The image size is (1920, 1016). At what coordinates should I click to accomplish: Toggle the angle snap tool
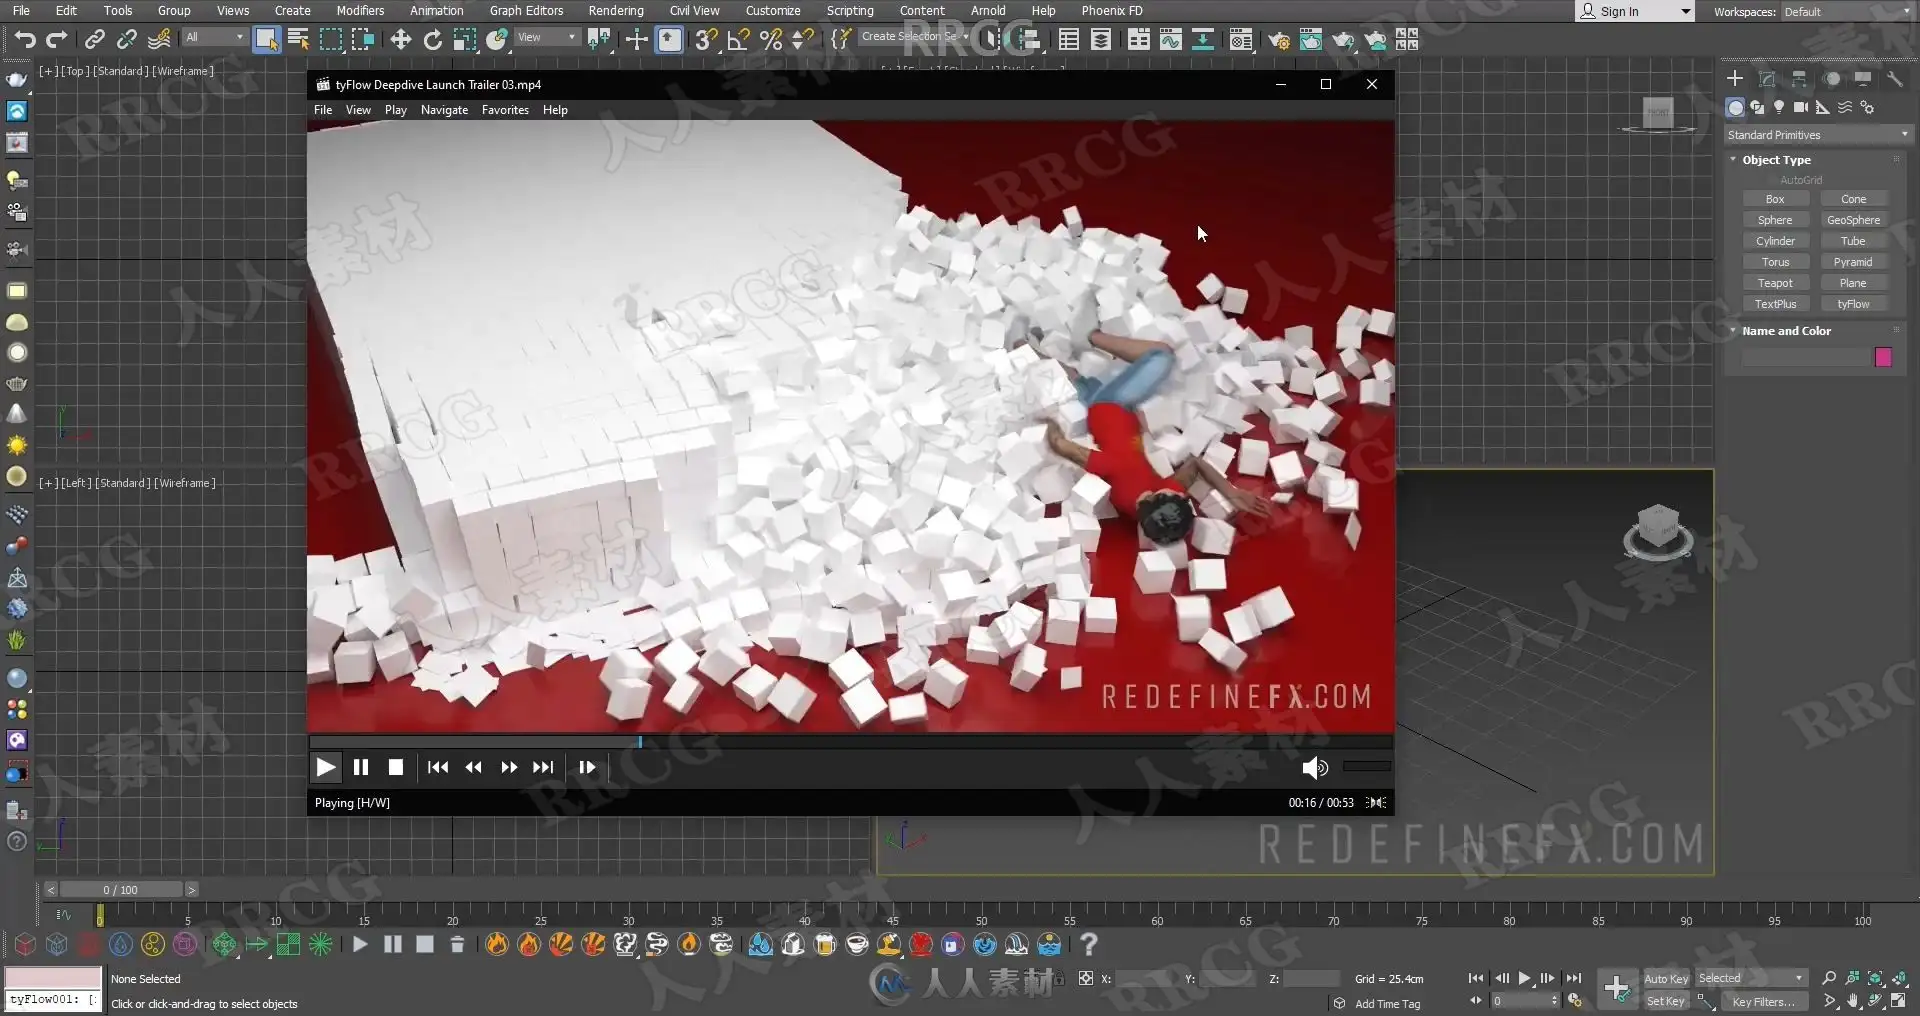[x=738, y=39]
